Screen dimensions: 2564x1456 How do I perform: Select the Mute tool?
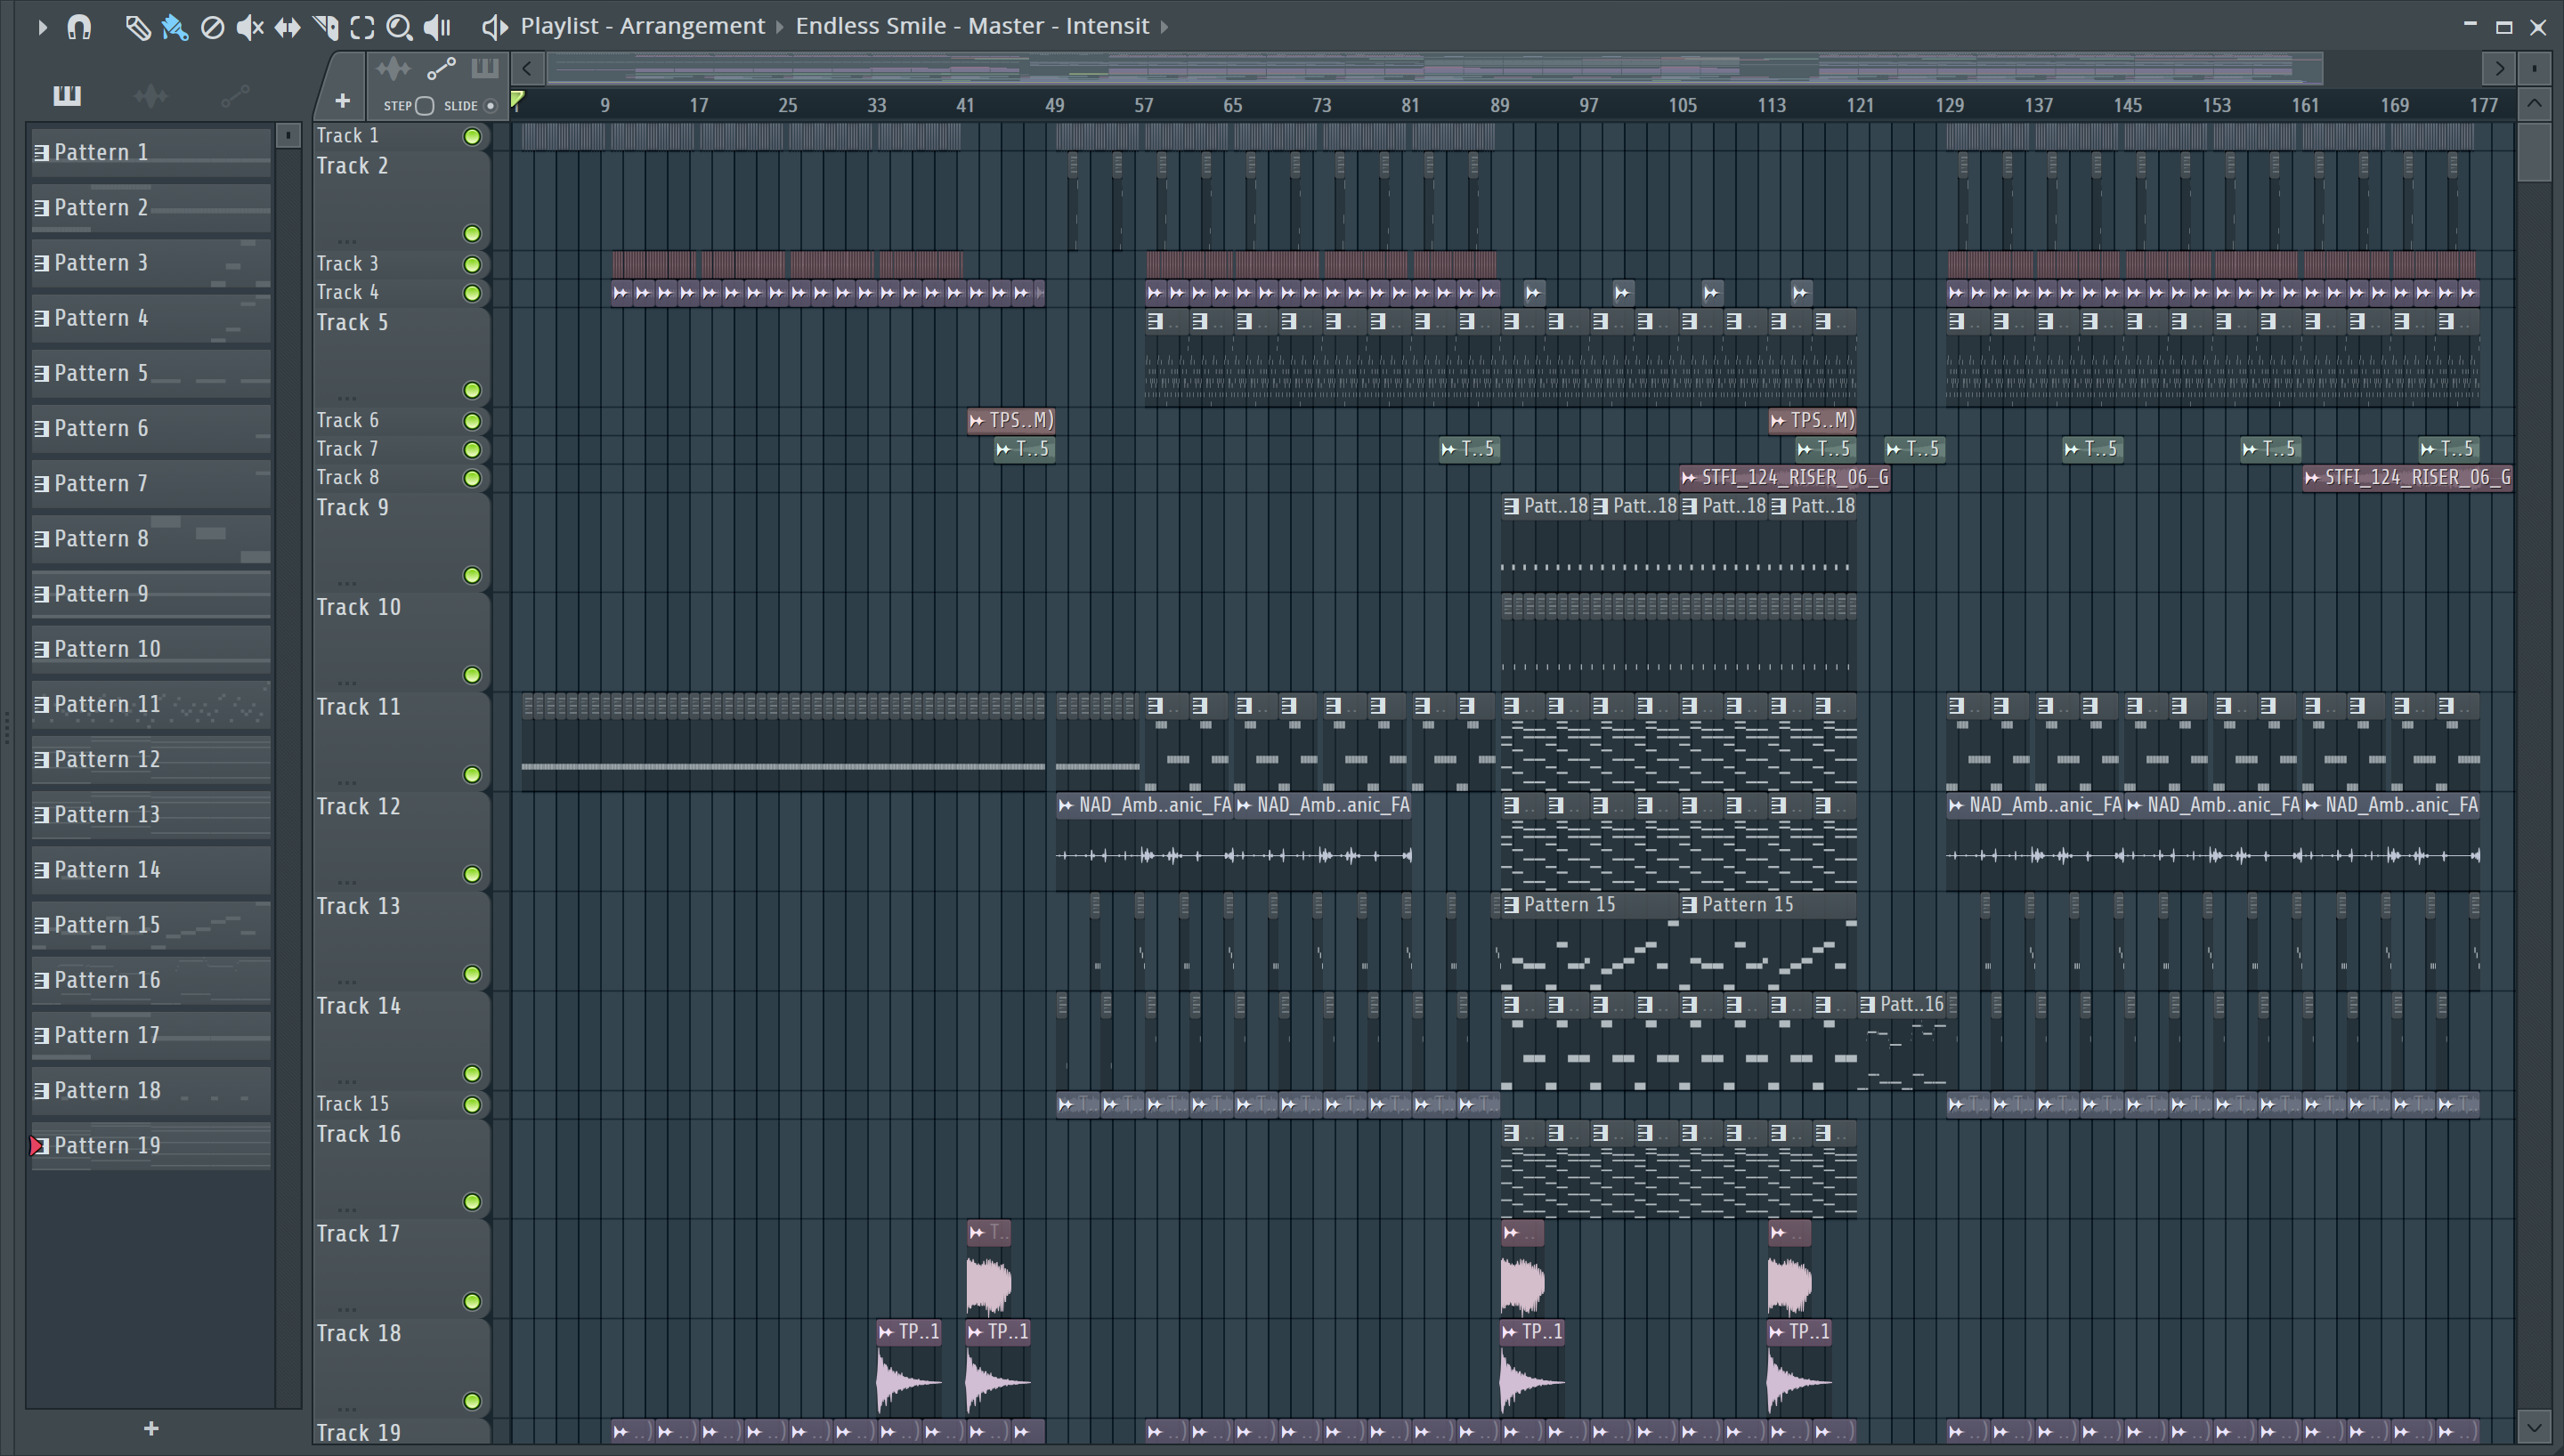point(250,27)
